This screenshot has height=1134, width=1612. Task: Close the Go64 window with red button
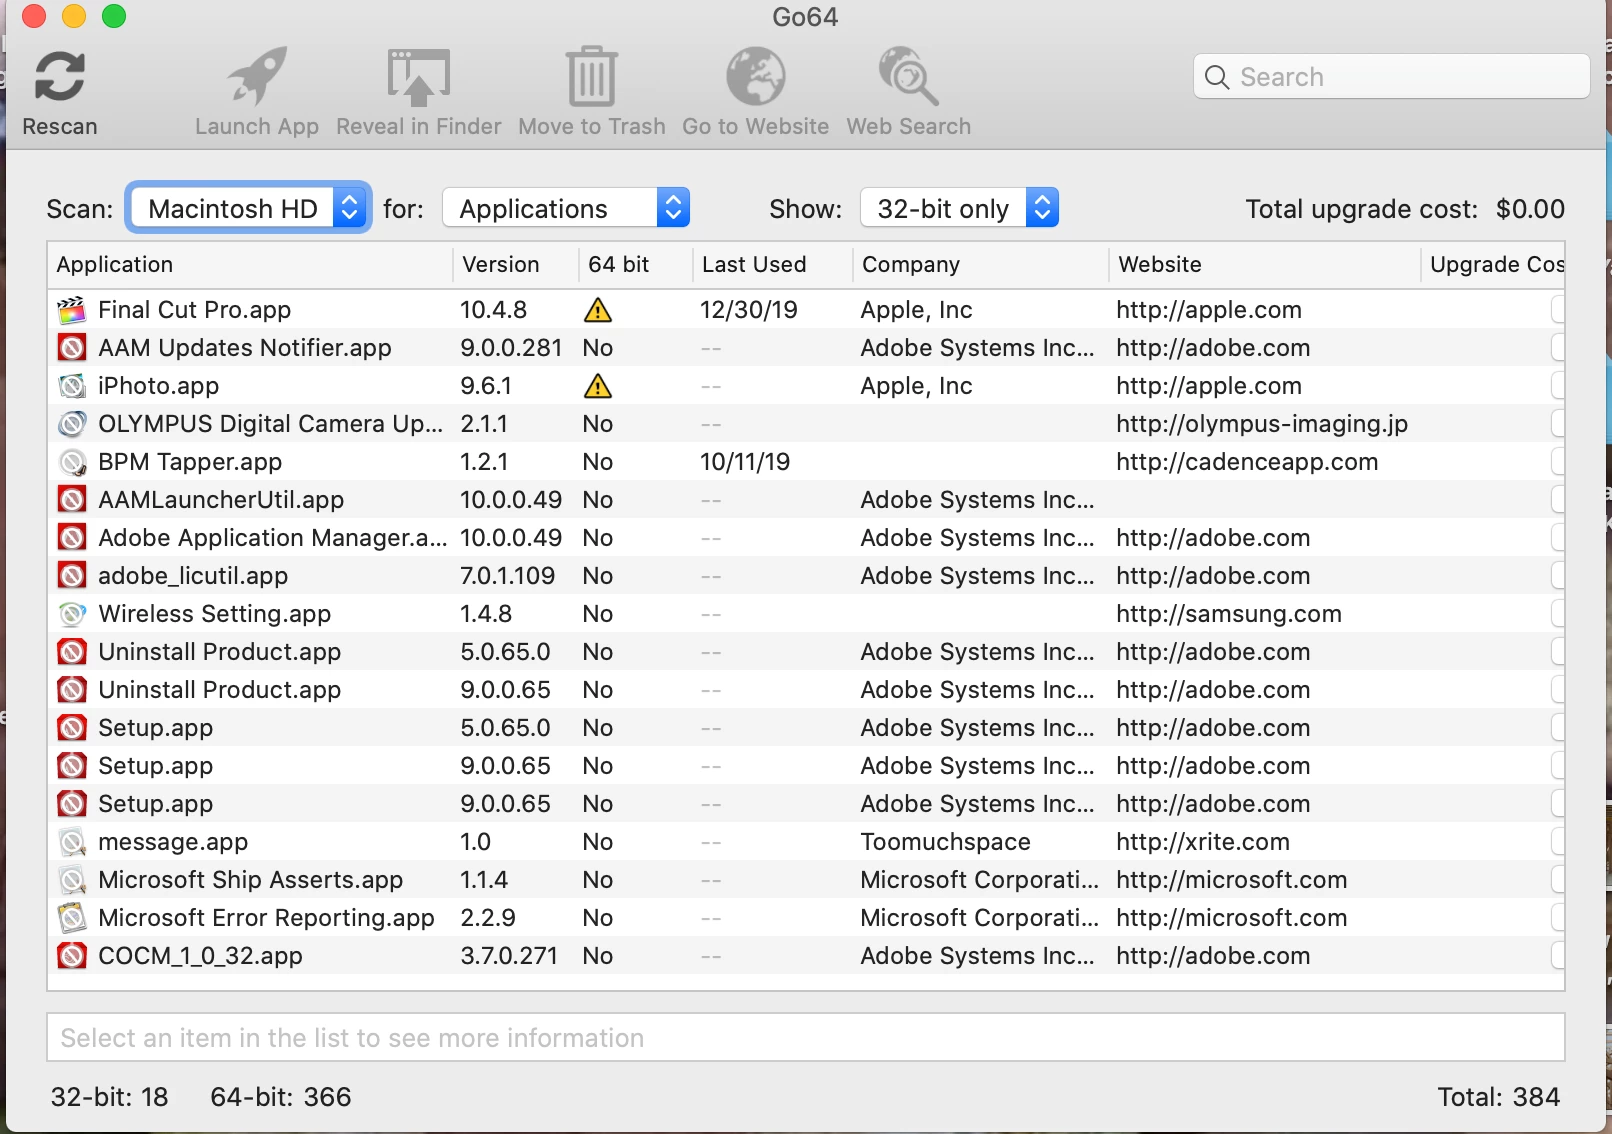(x=34, y=16)
